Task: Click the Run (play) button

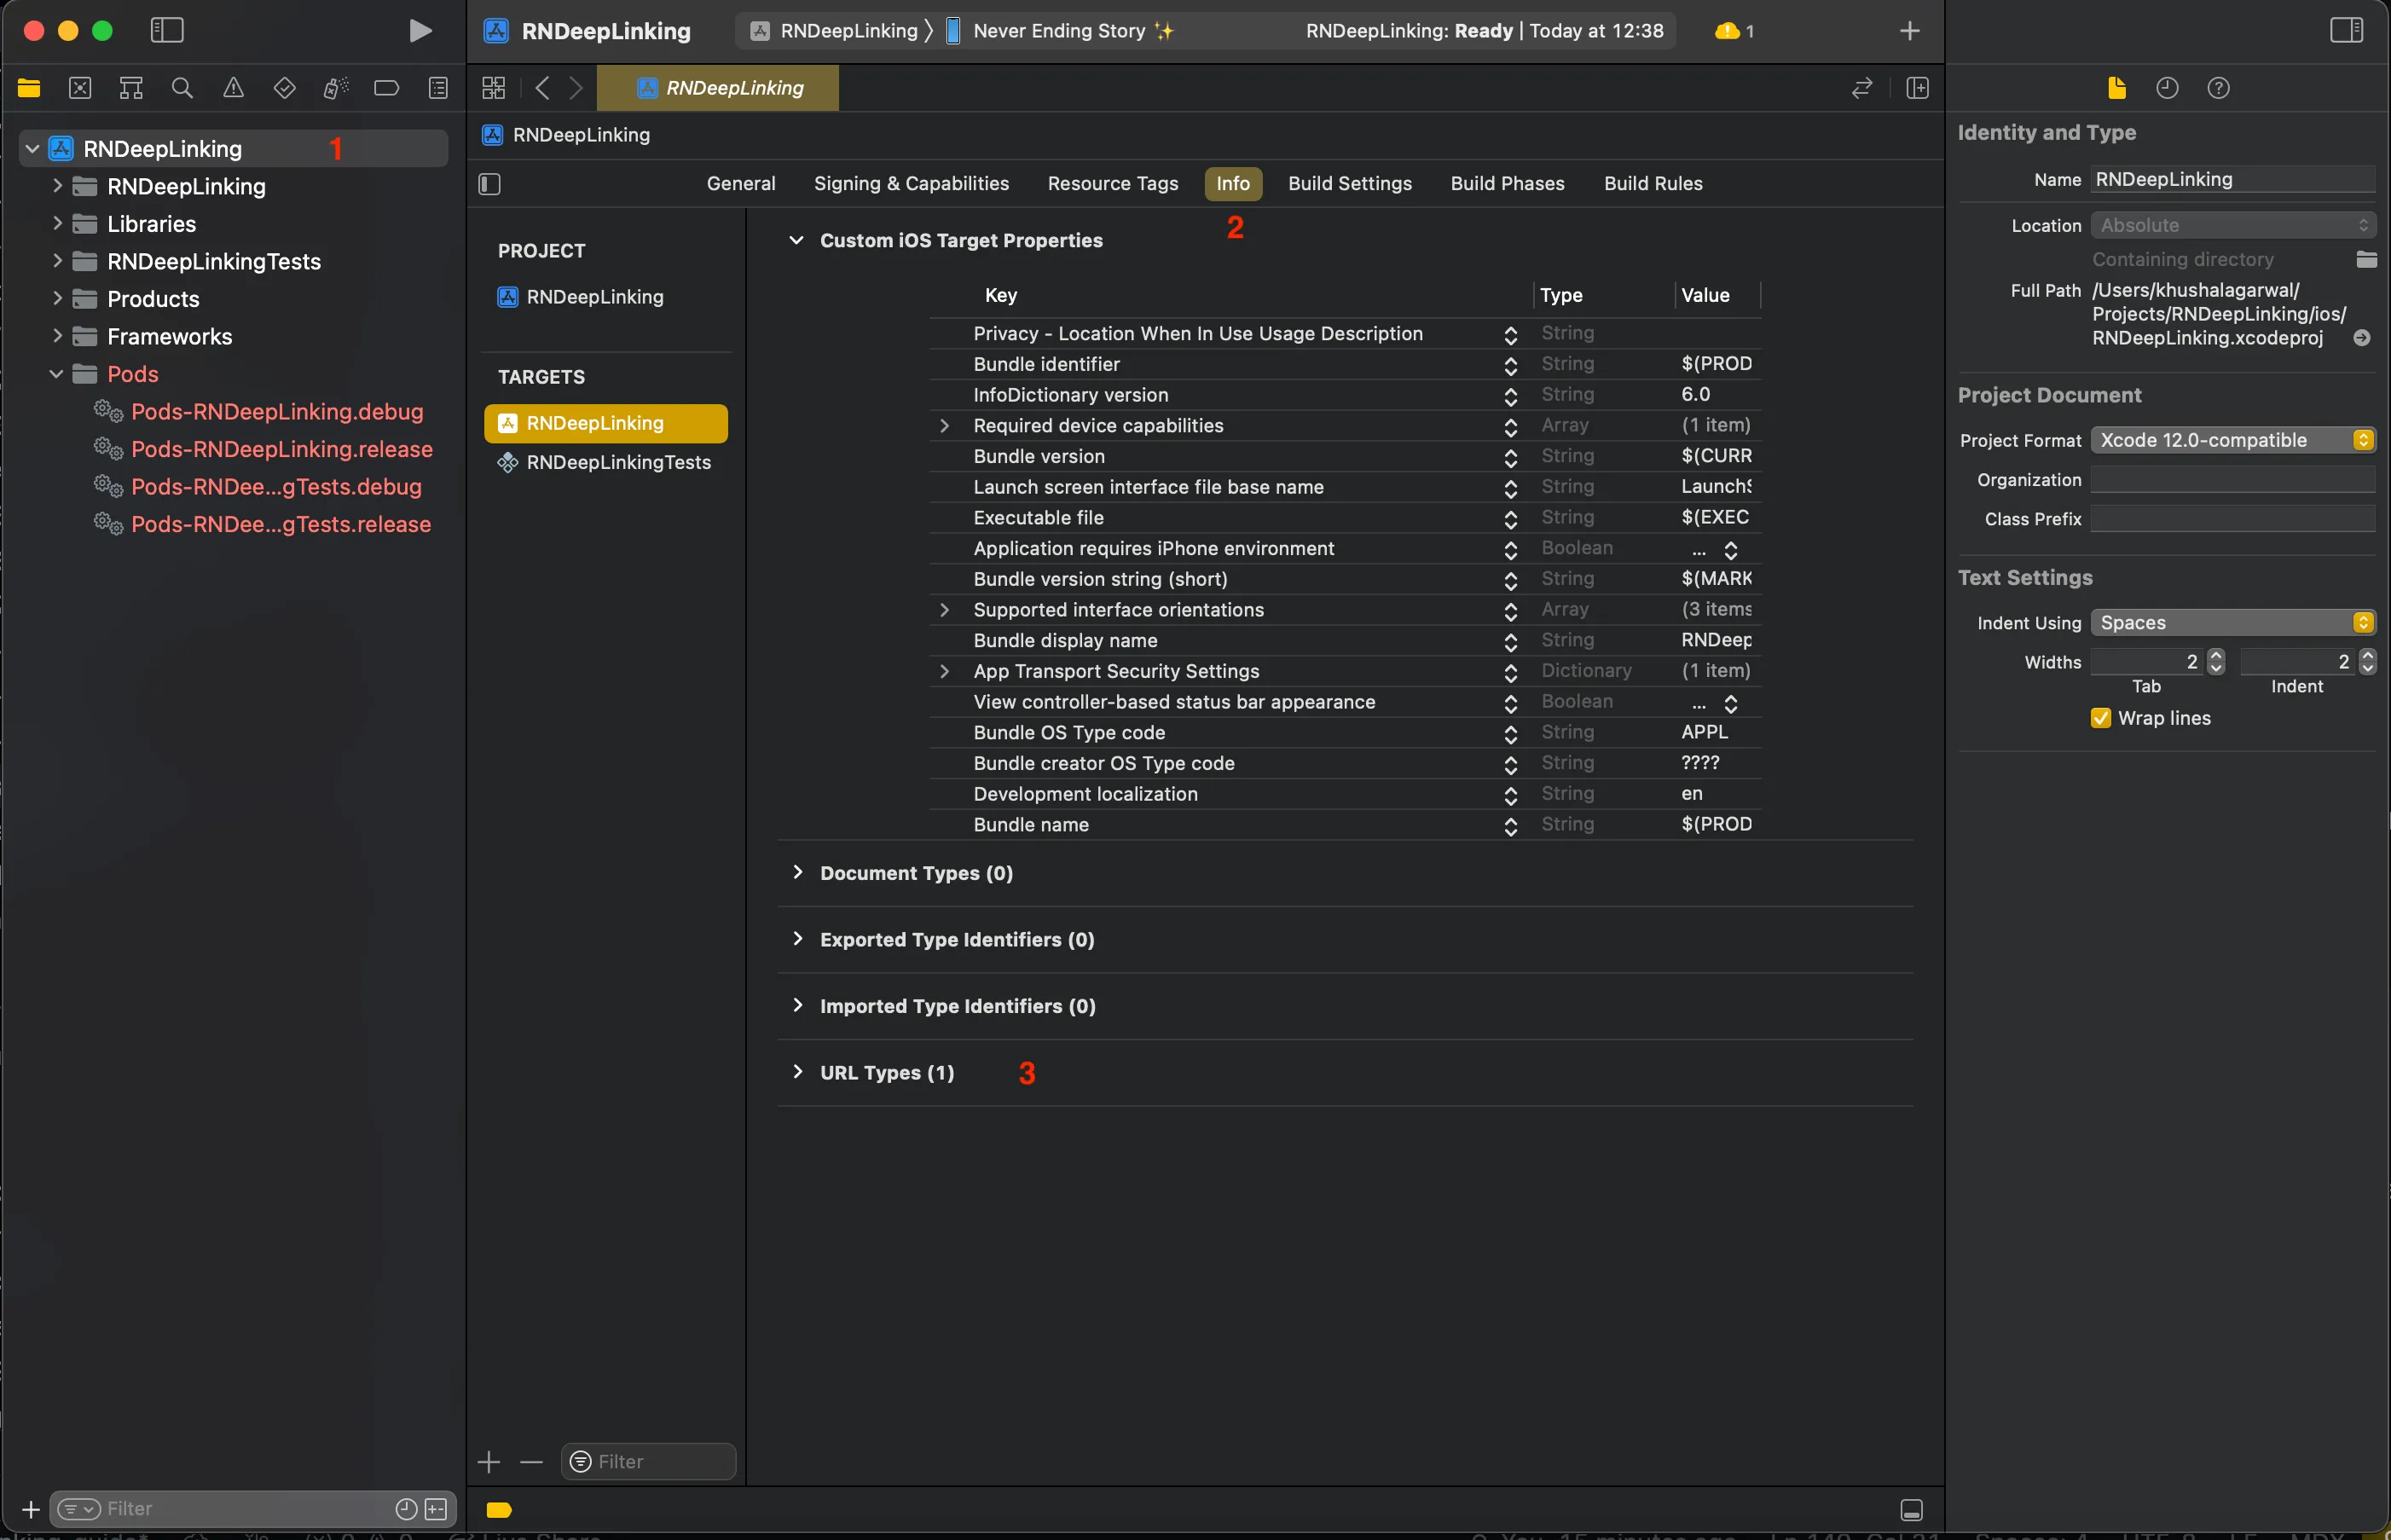Action: click(x=420, y=31)
